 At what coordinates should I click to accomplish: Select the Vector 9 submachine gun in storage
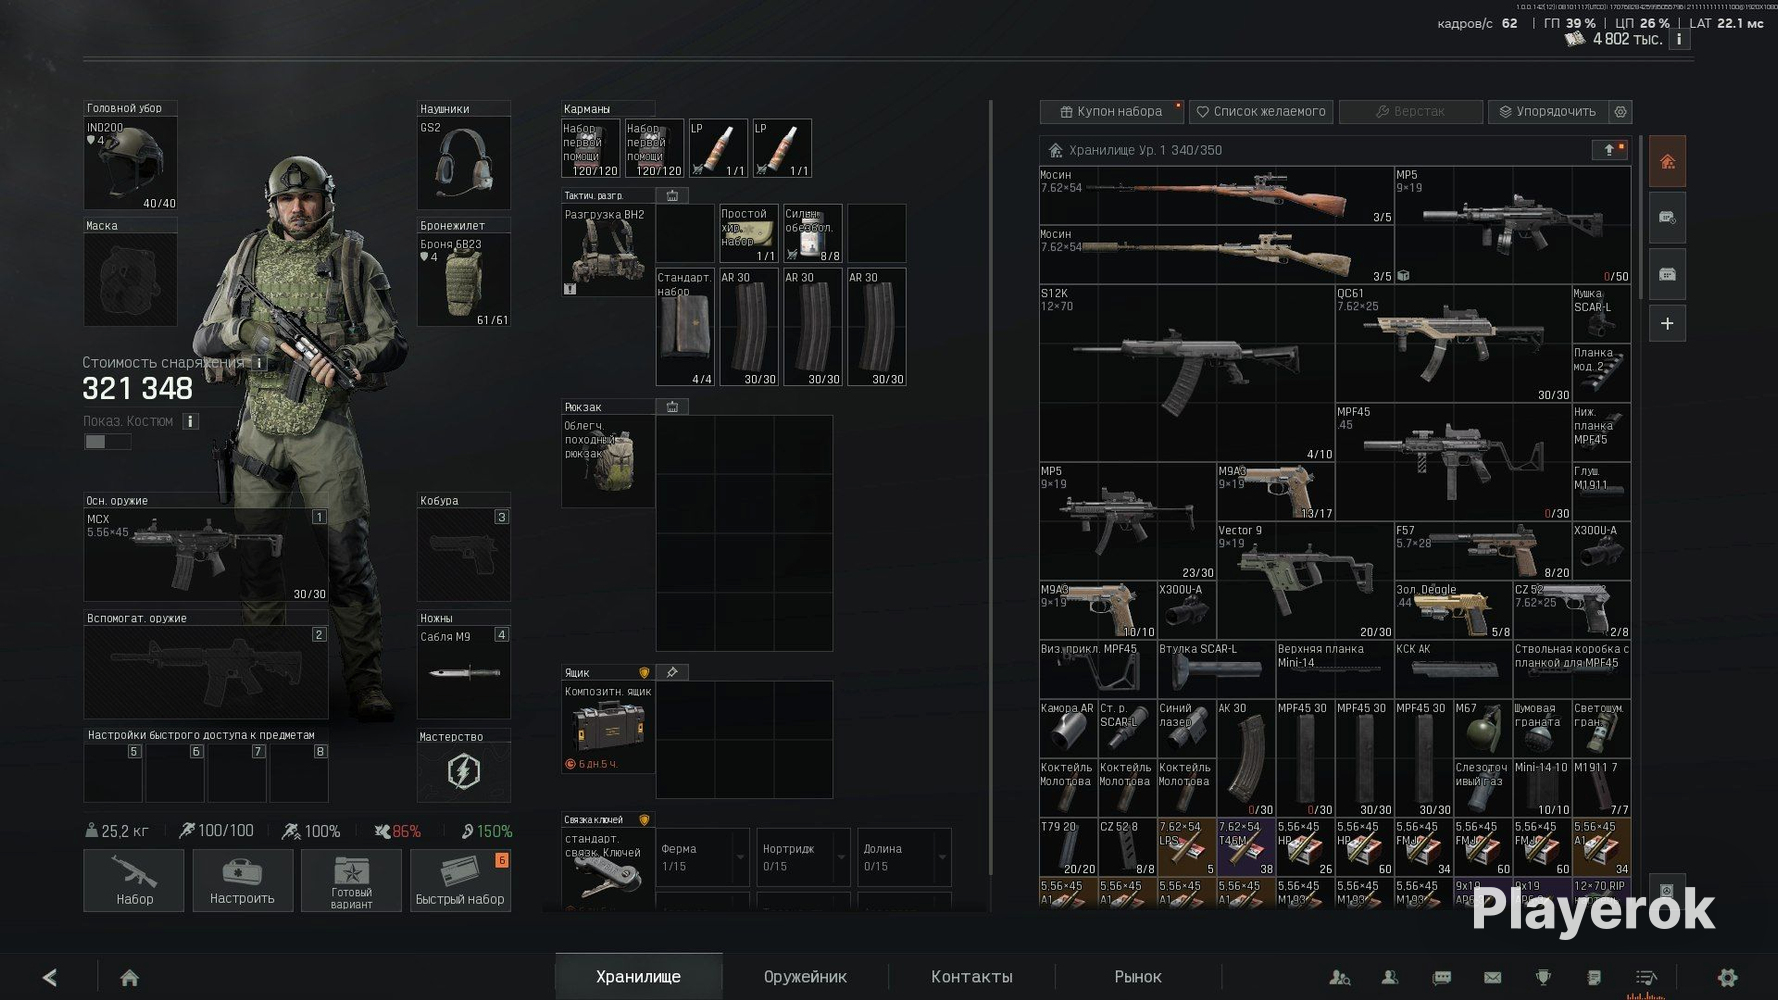pos(1305,581)
